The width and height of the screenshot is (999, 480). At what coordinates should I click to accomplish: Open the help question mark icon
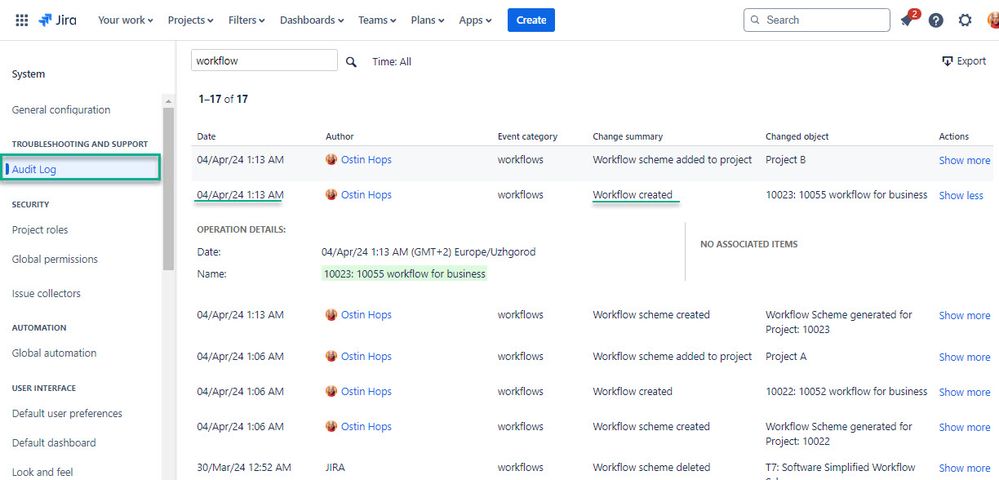click(x=935, y=20)
